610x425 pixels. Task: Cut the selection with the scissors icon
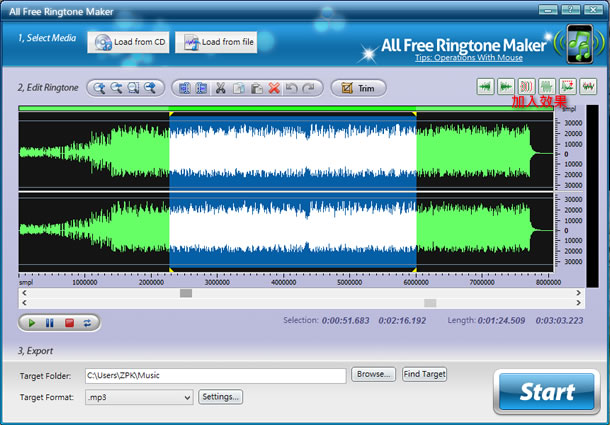click(x=221, y=88)
